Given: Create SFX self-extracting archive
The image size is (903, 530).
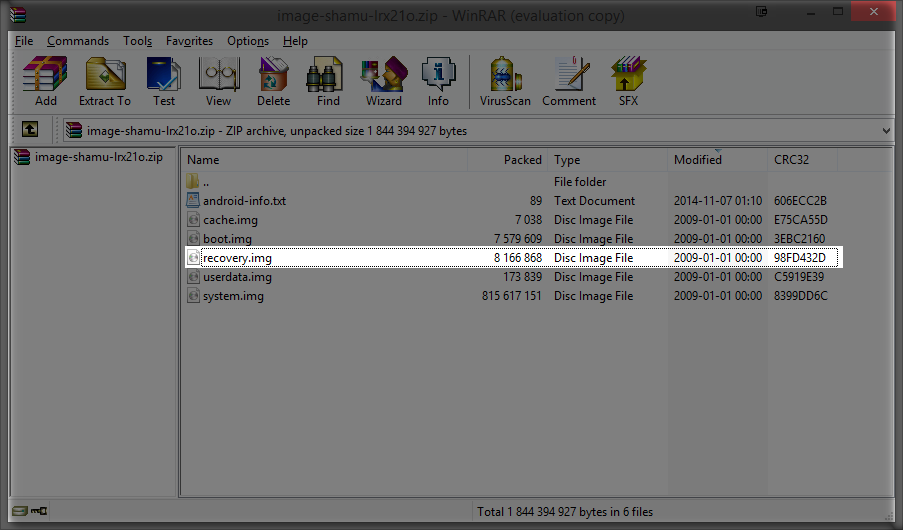Looking at the screenshot, I should click(x=628, y=81).
